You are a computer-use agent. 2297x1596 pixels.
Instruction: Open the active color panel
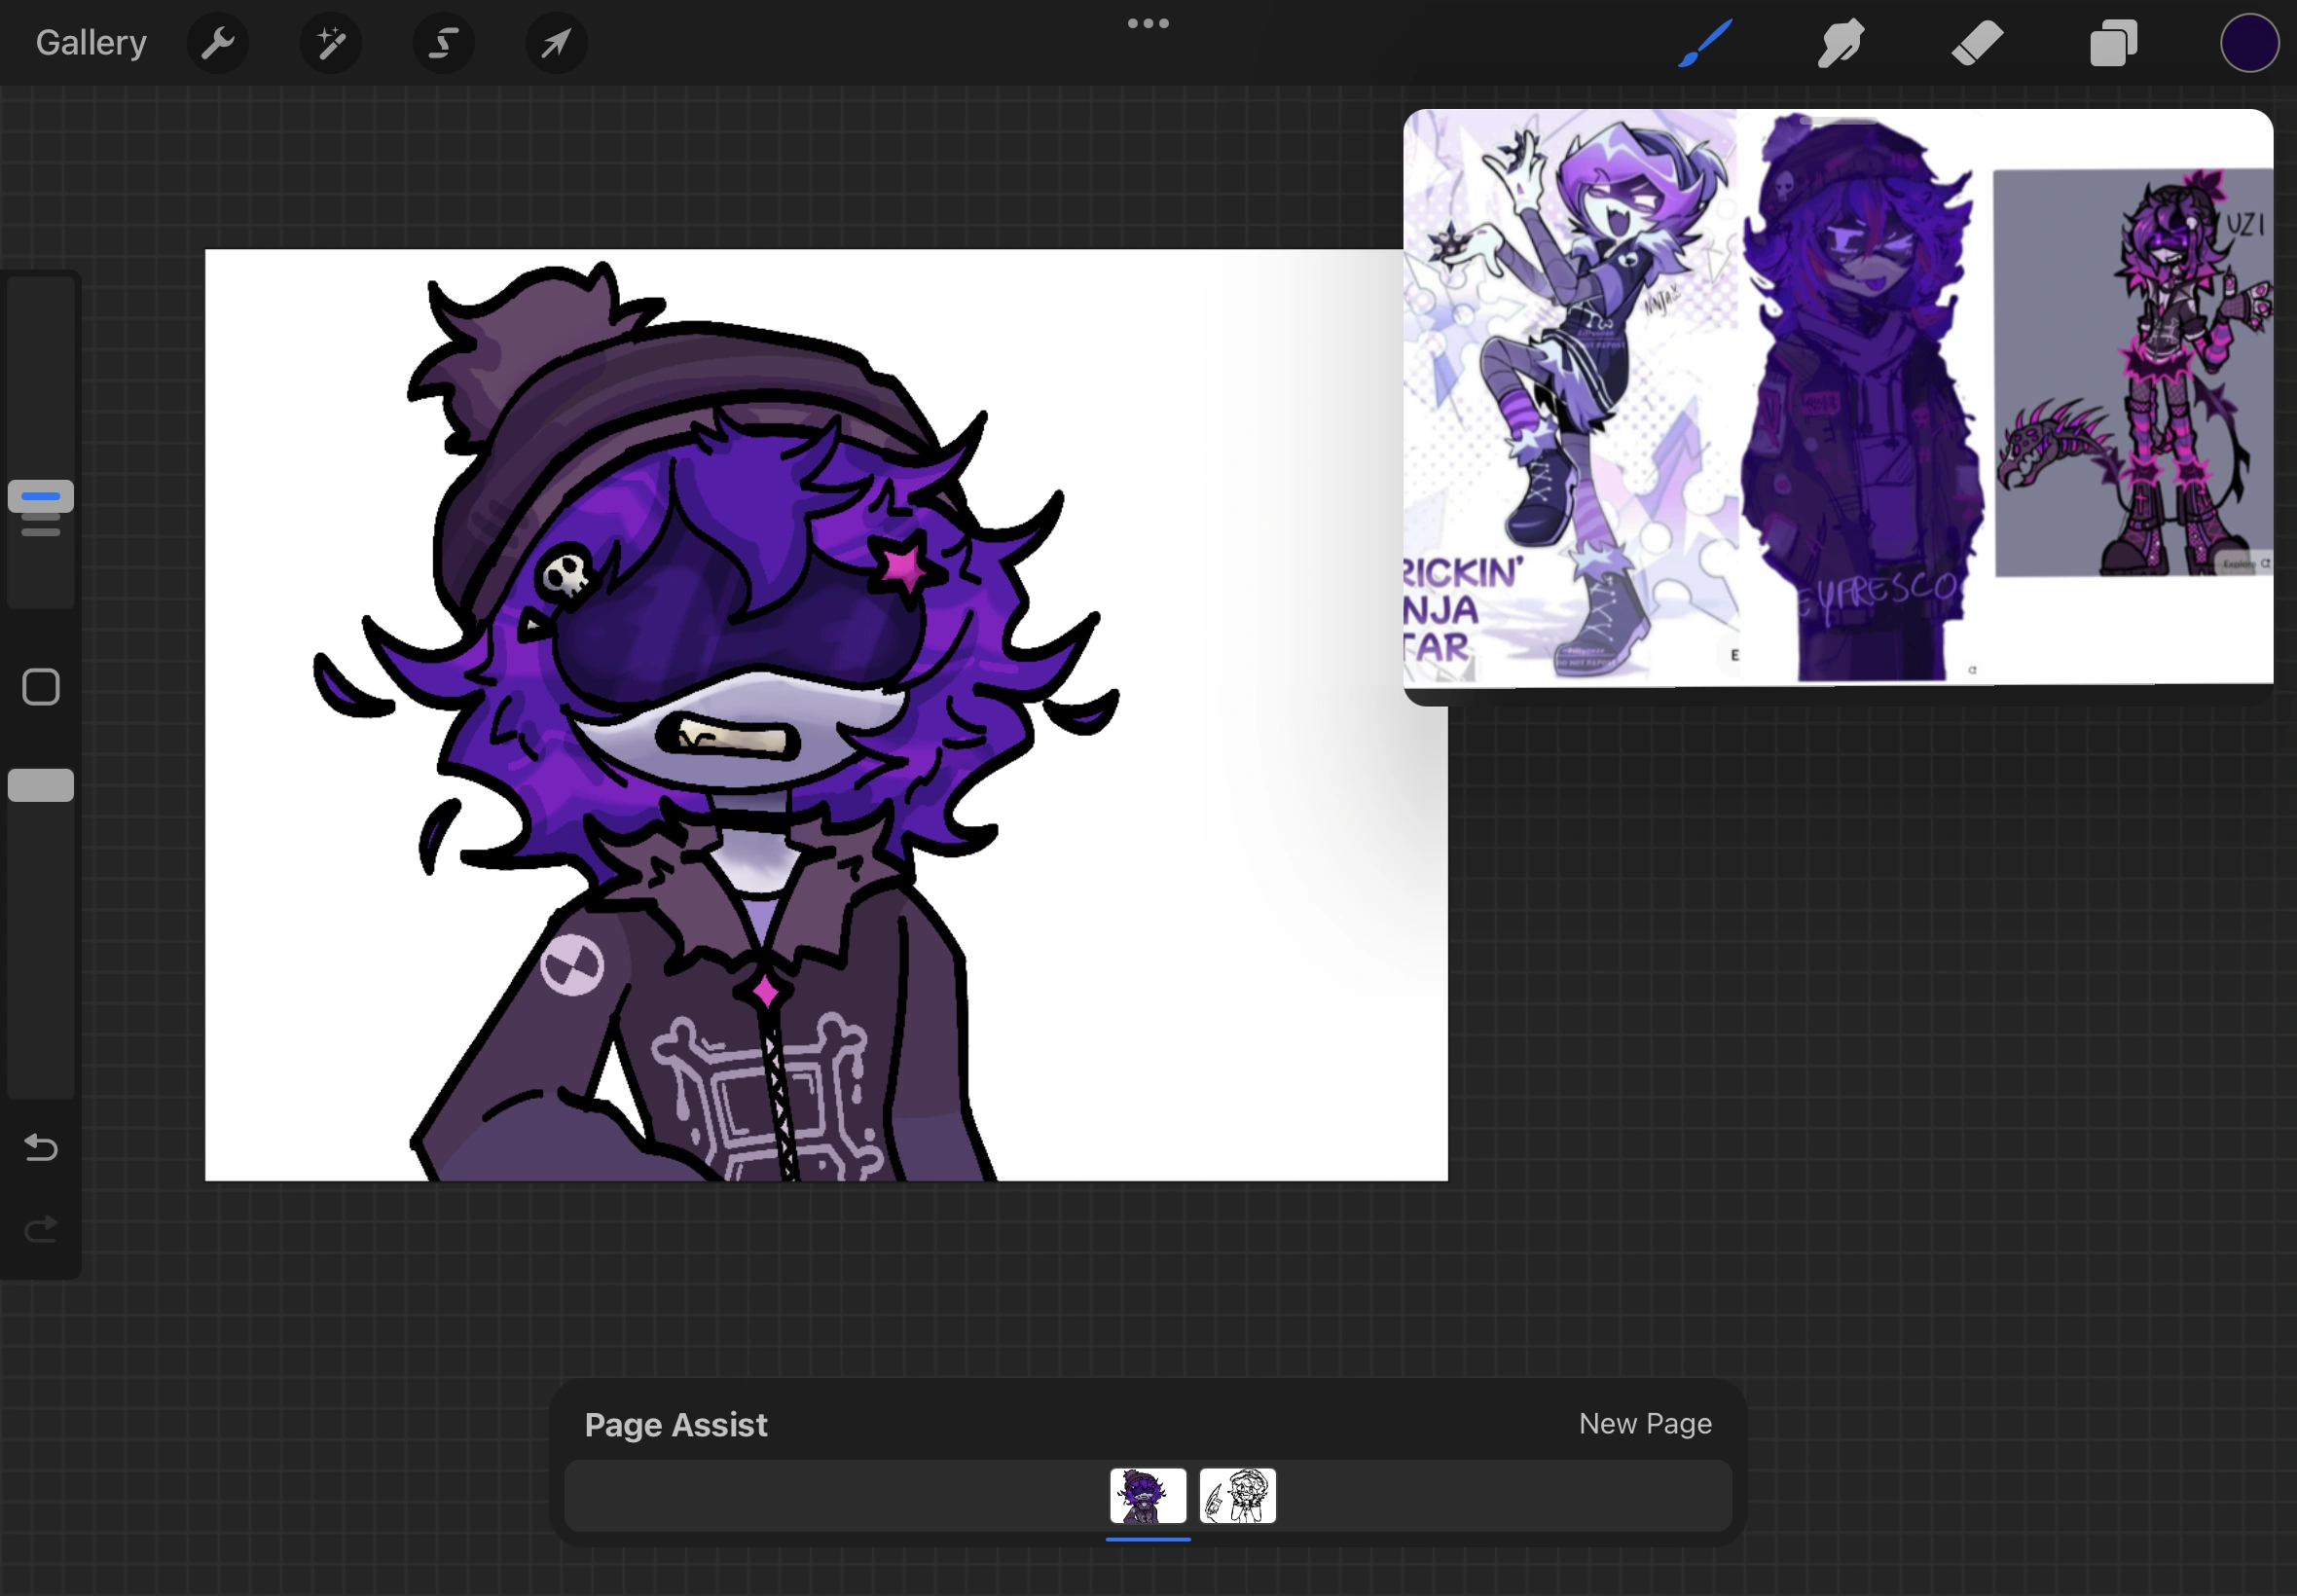2249,42
